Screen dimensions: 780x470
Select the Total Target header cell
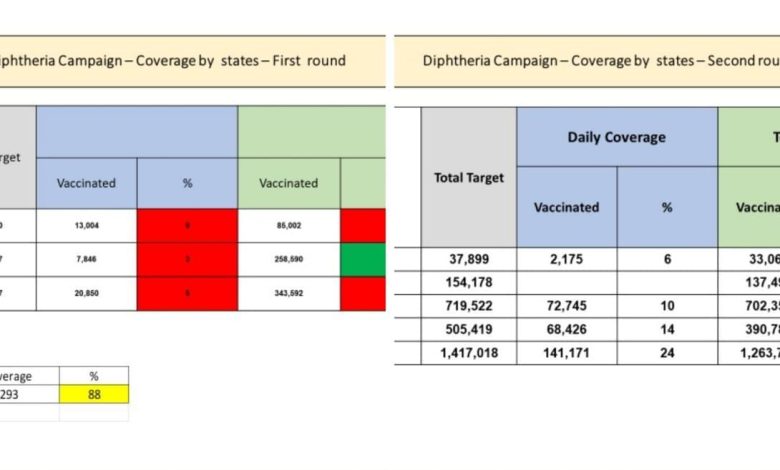pos(469,178)
